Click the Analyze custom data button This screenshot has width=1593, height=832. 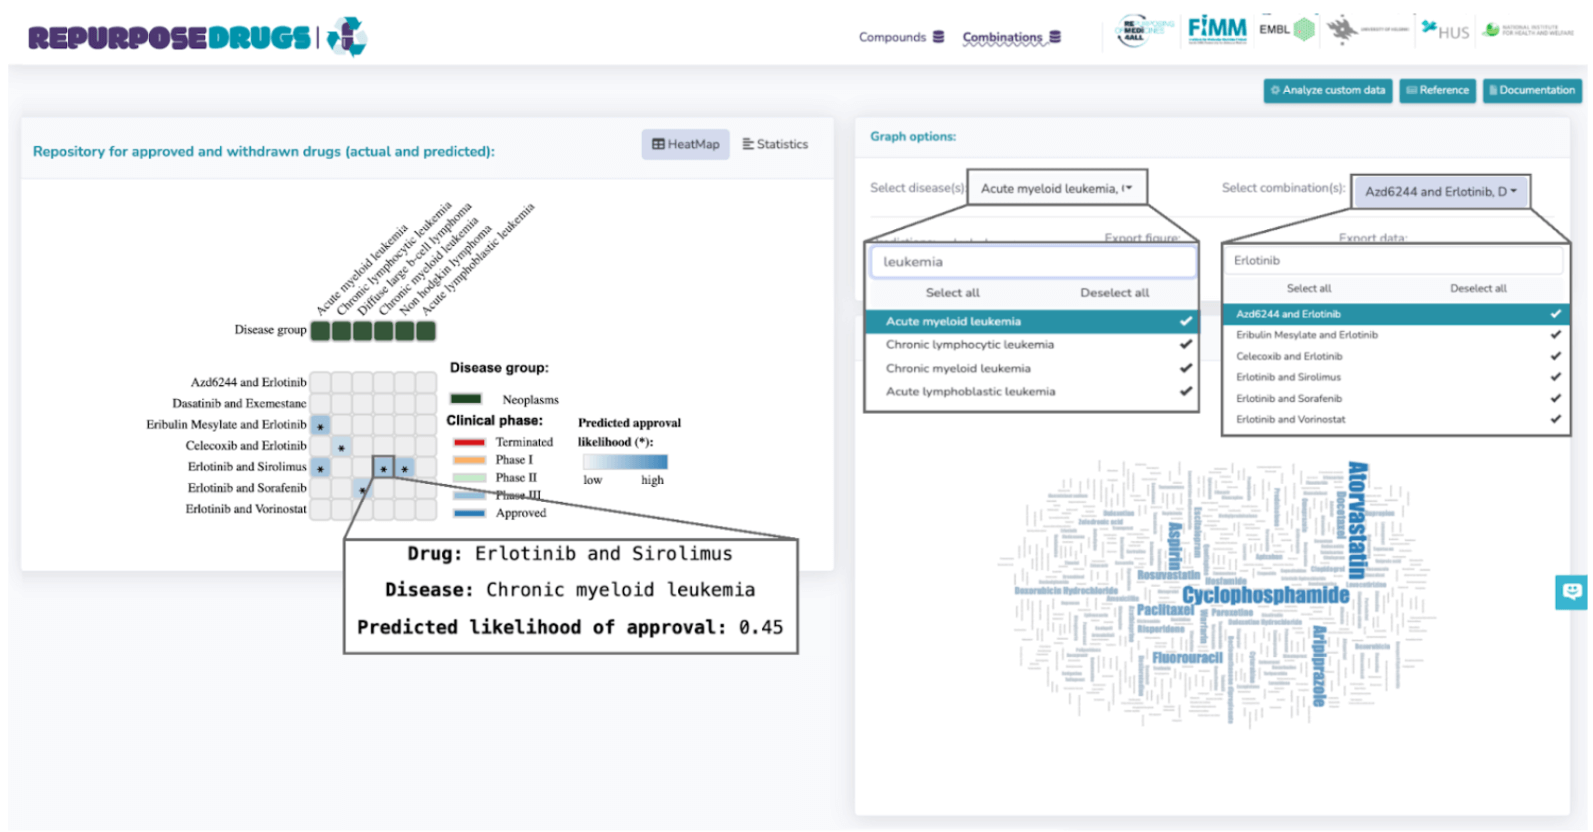point(1327,90)
